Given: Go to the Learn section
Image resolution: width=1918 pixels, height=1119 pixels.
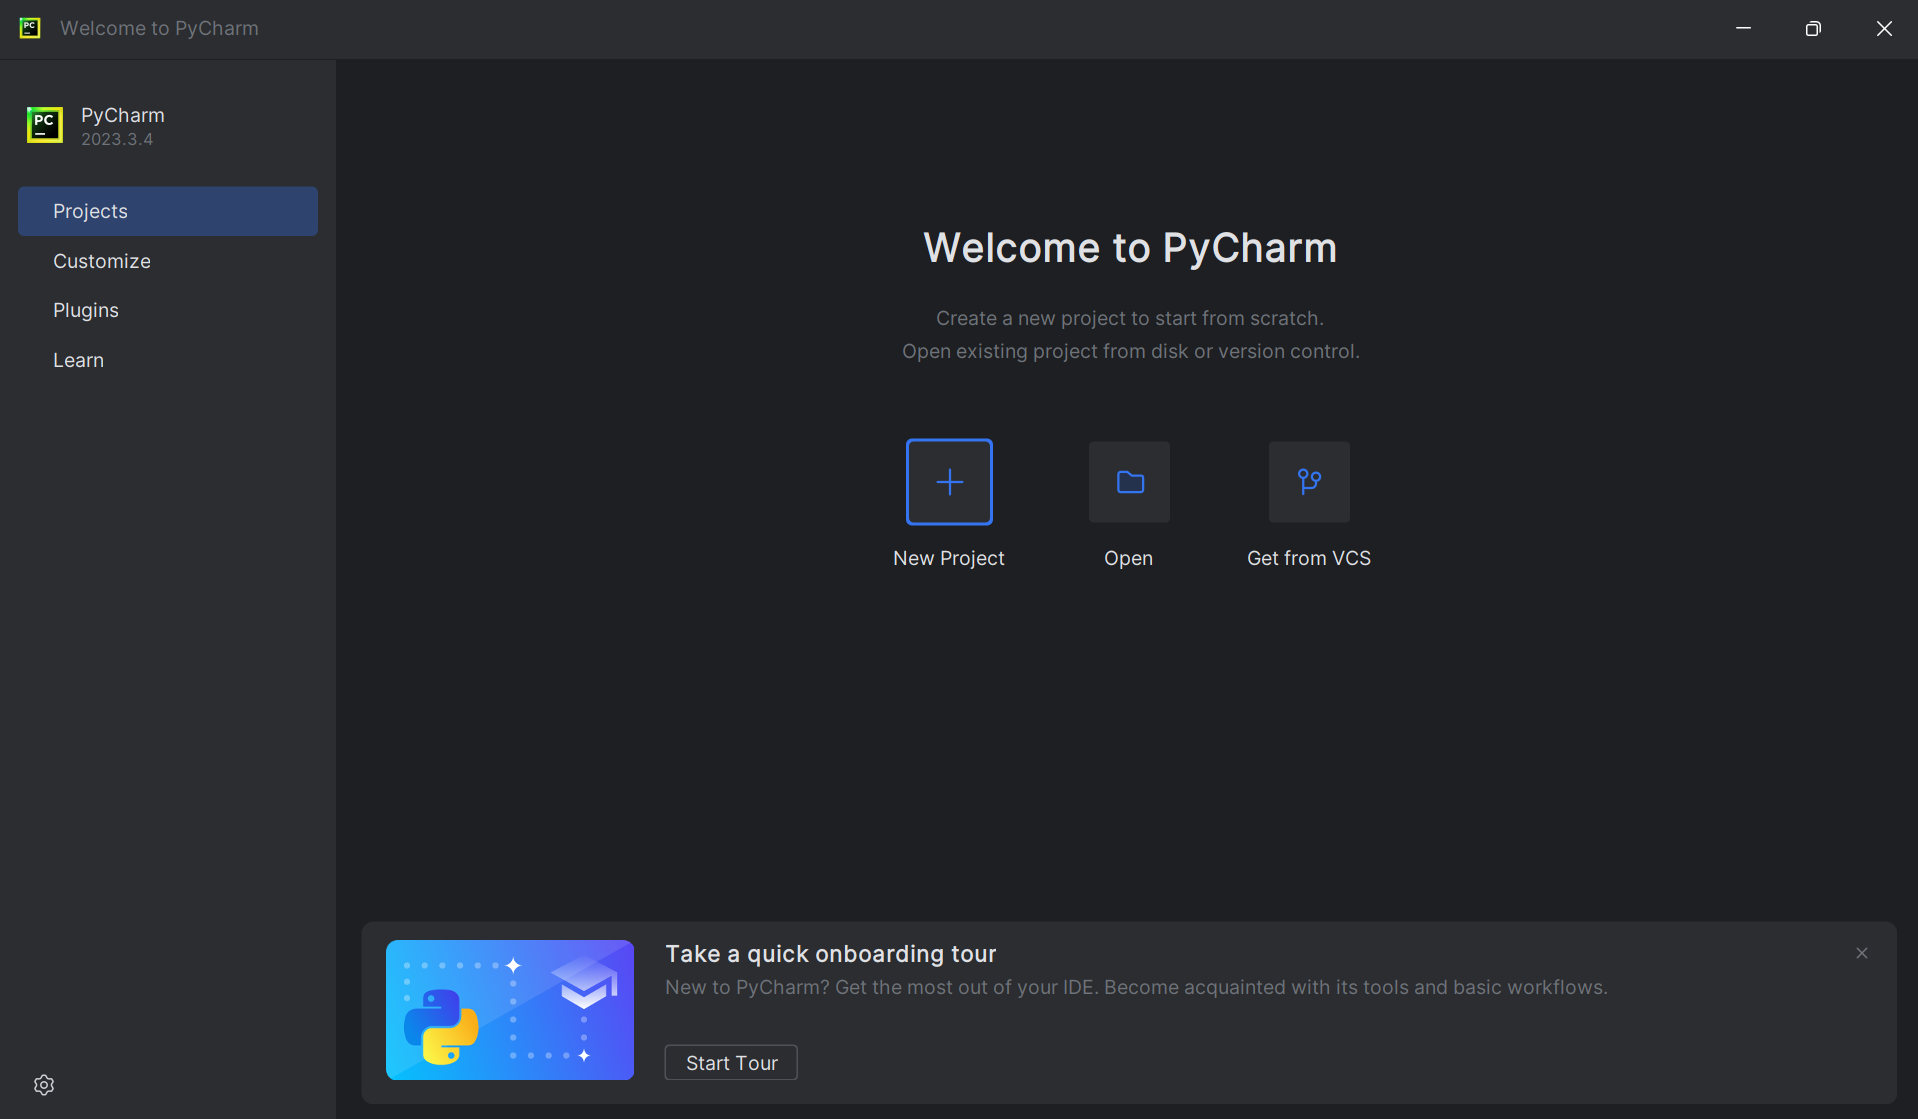Looking at the screenshot, I should click(78, 360).
